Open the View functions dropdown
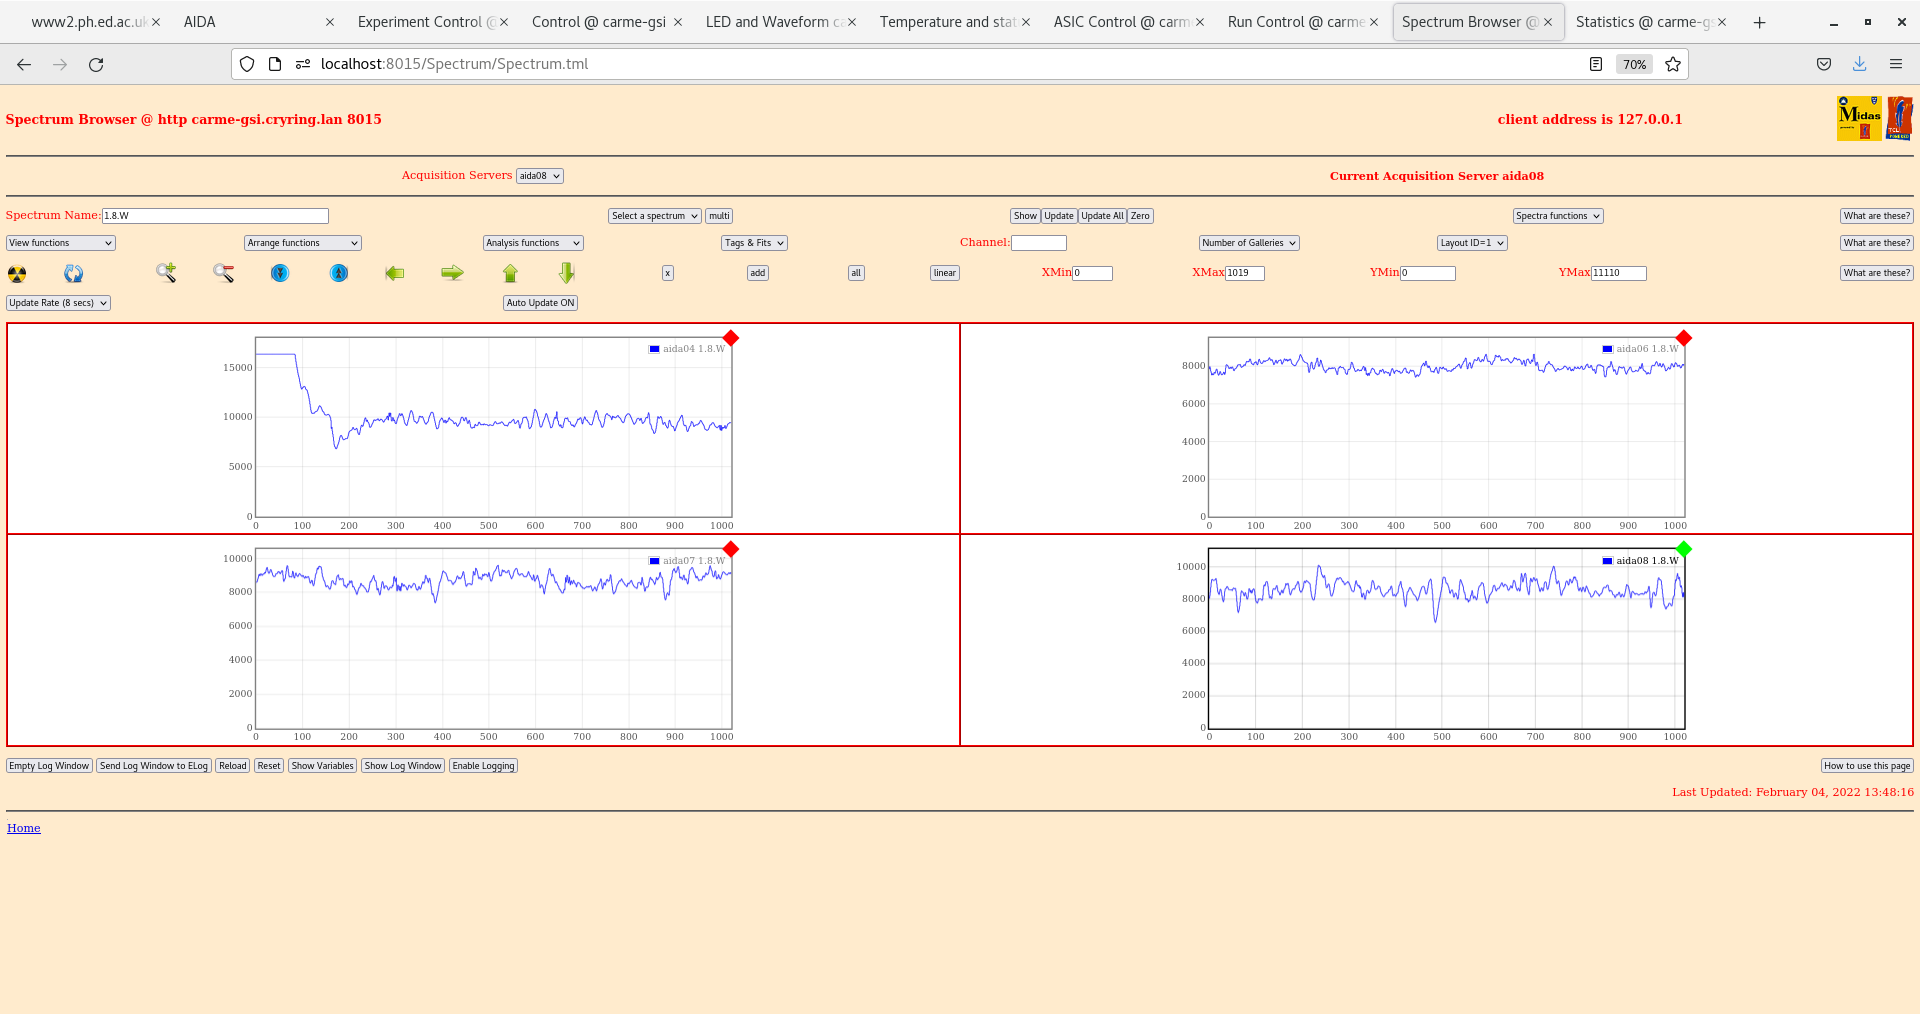The image size is (1920, 1014). click(x=61, y=243)
